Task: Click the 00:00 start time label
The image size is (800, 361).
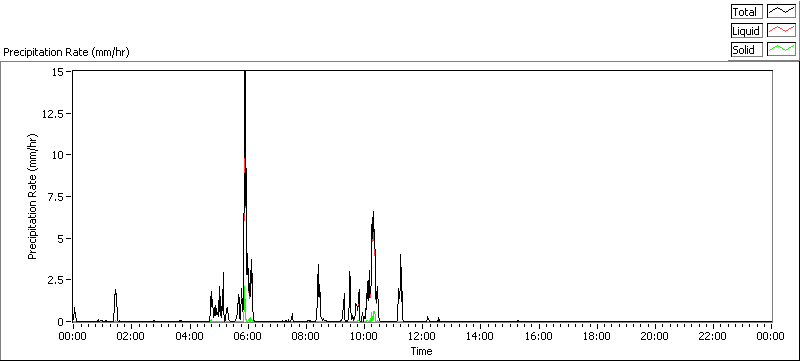Action: [72, 336]
